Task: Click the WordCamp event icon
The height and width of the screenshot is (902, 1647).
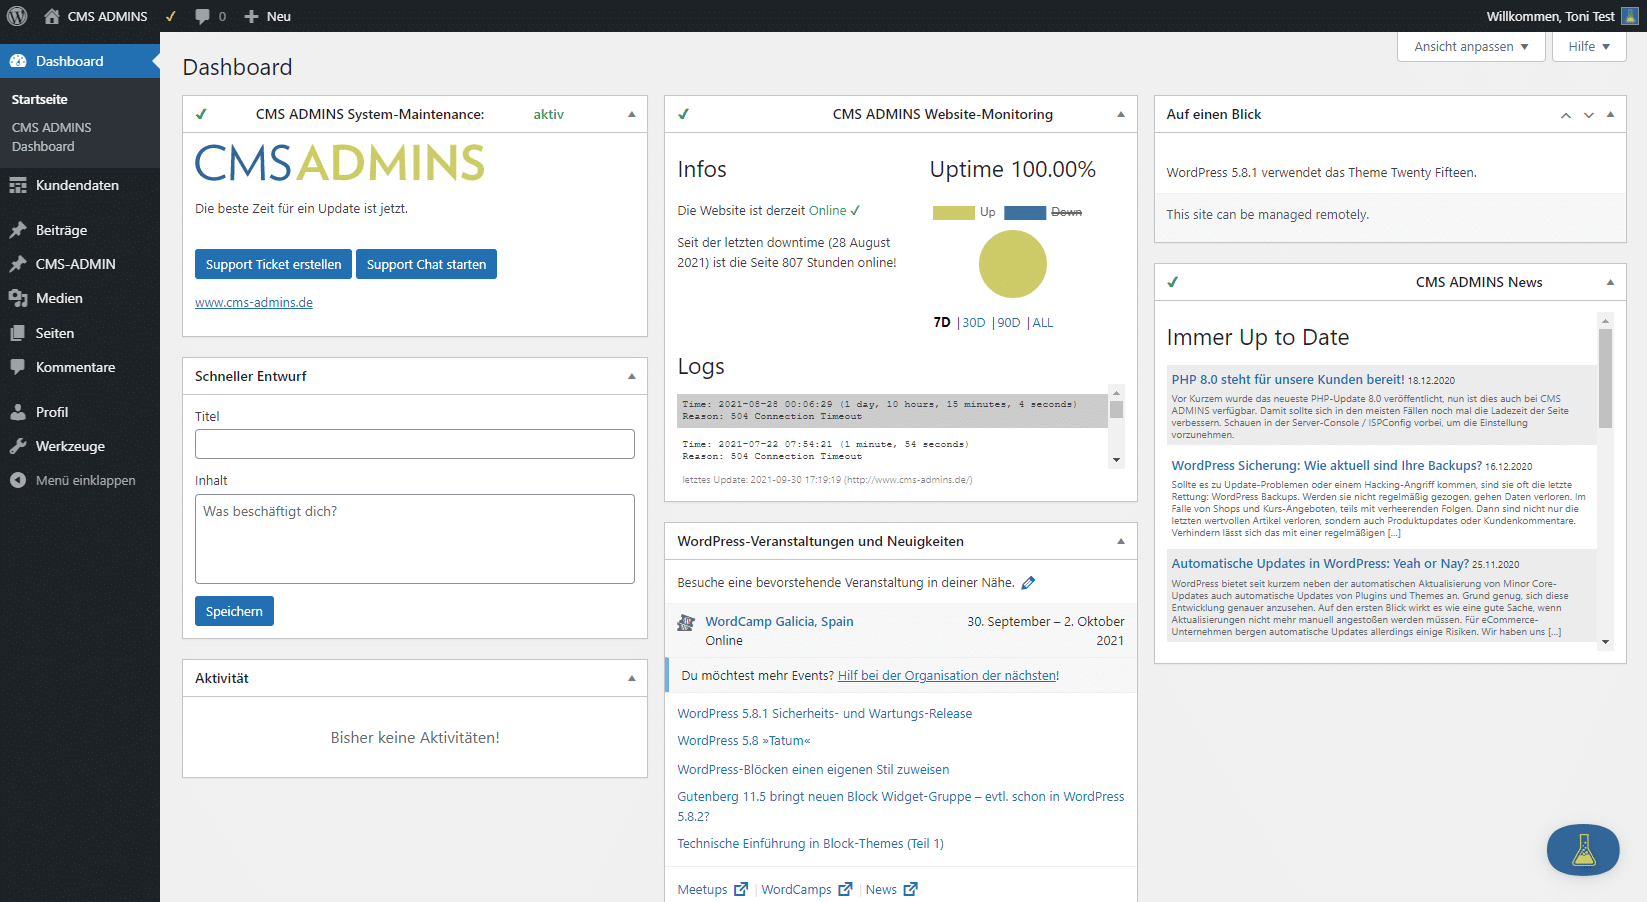Action: pyautogui.click(x=686, y=623)
